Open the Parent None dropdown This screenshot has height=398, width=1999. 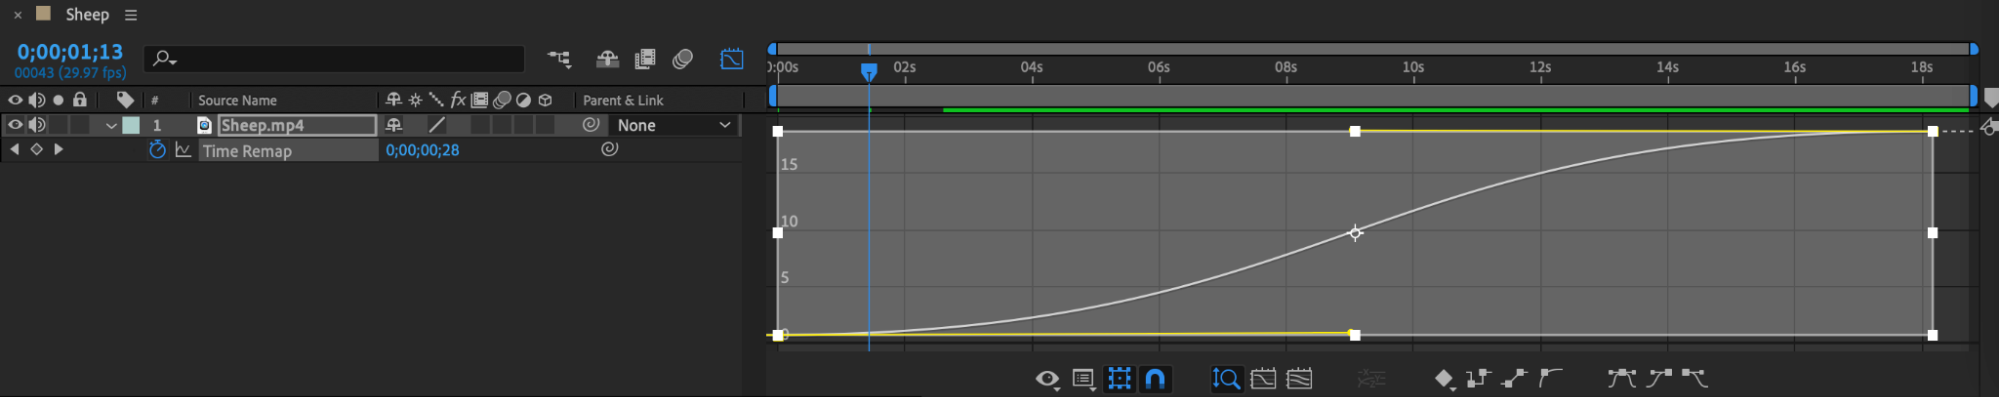click(x=674, y=125)
